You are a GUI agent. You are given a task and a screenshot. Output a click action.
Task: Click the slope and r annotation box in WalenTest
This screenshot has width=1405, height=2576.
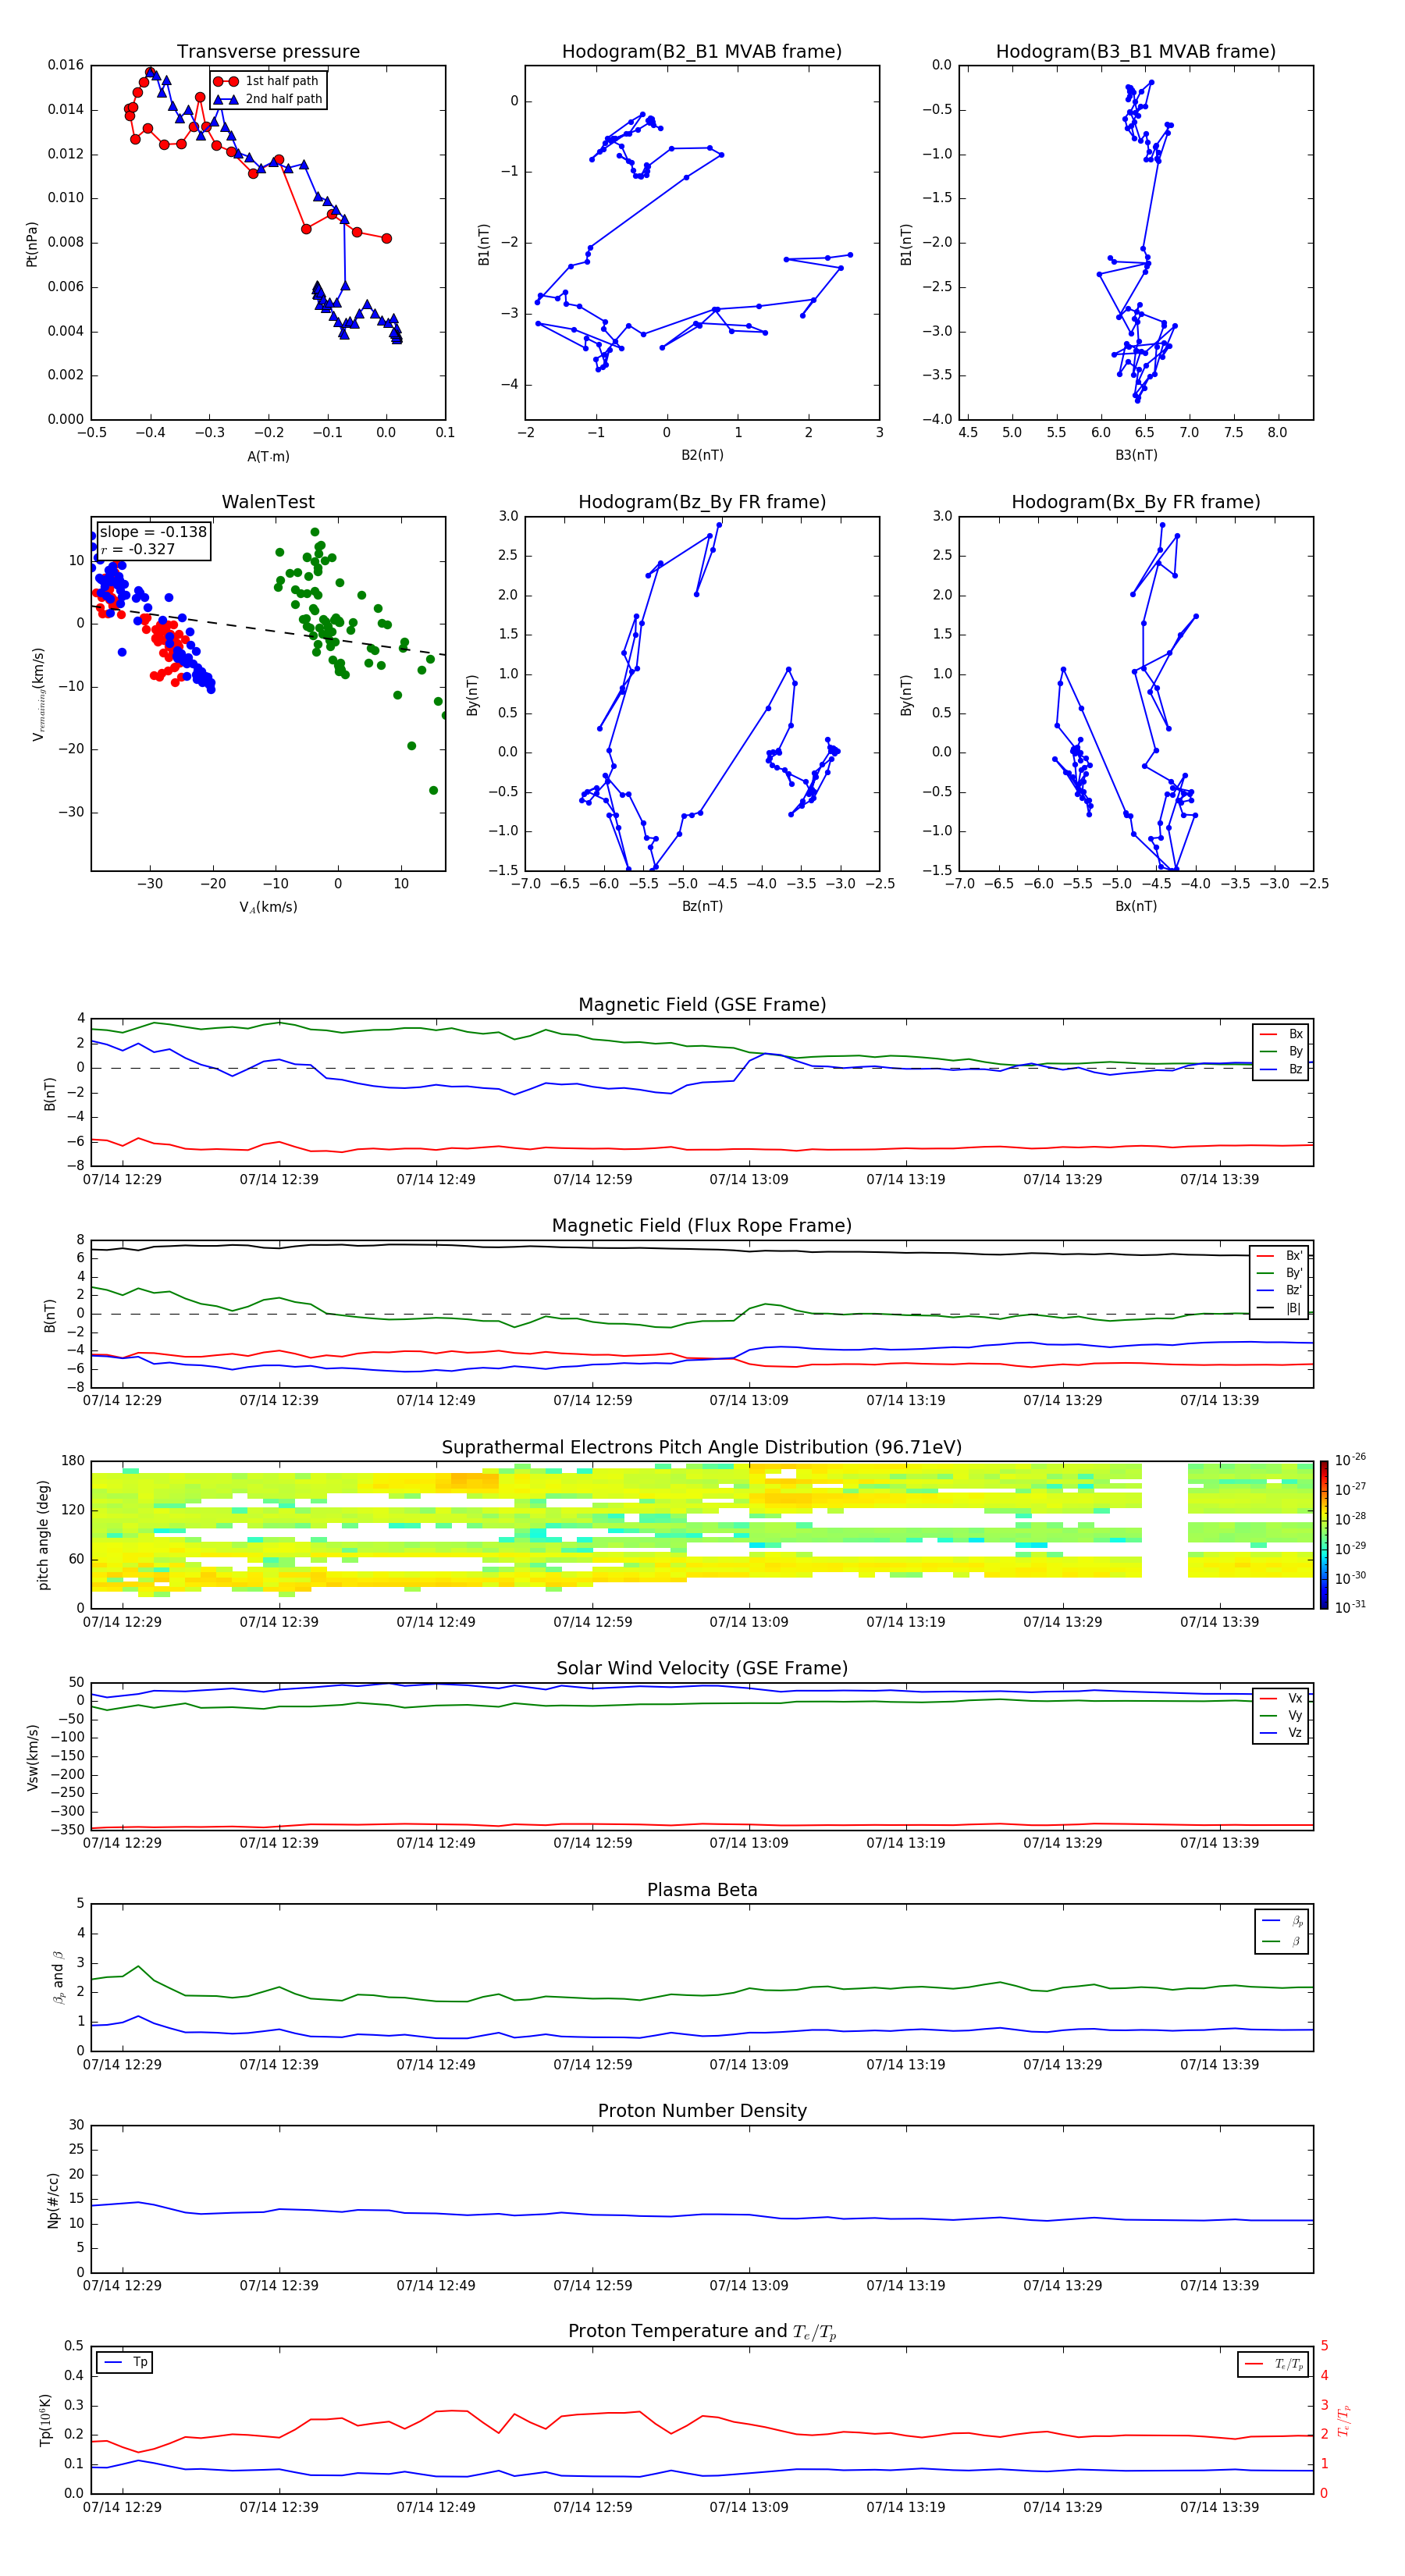[153, 540]
